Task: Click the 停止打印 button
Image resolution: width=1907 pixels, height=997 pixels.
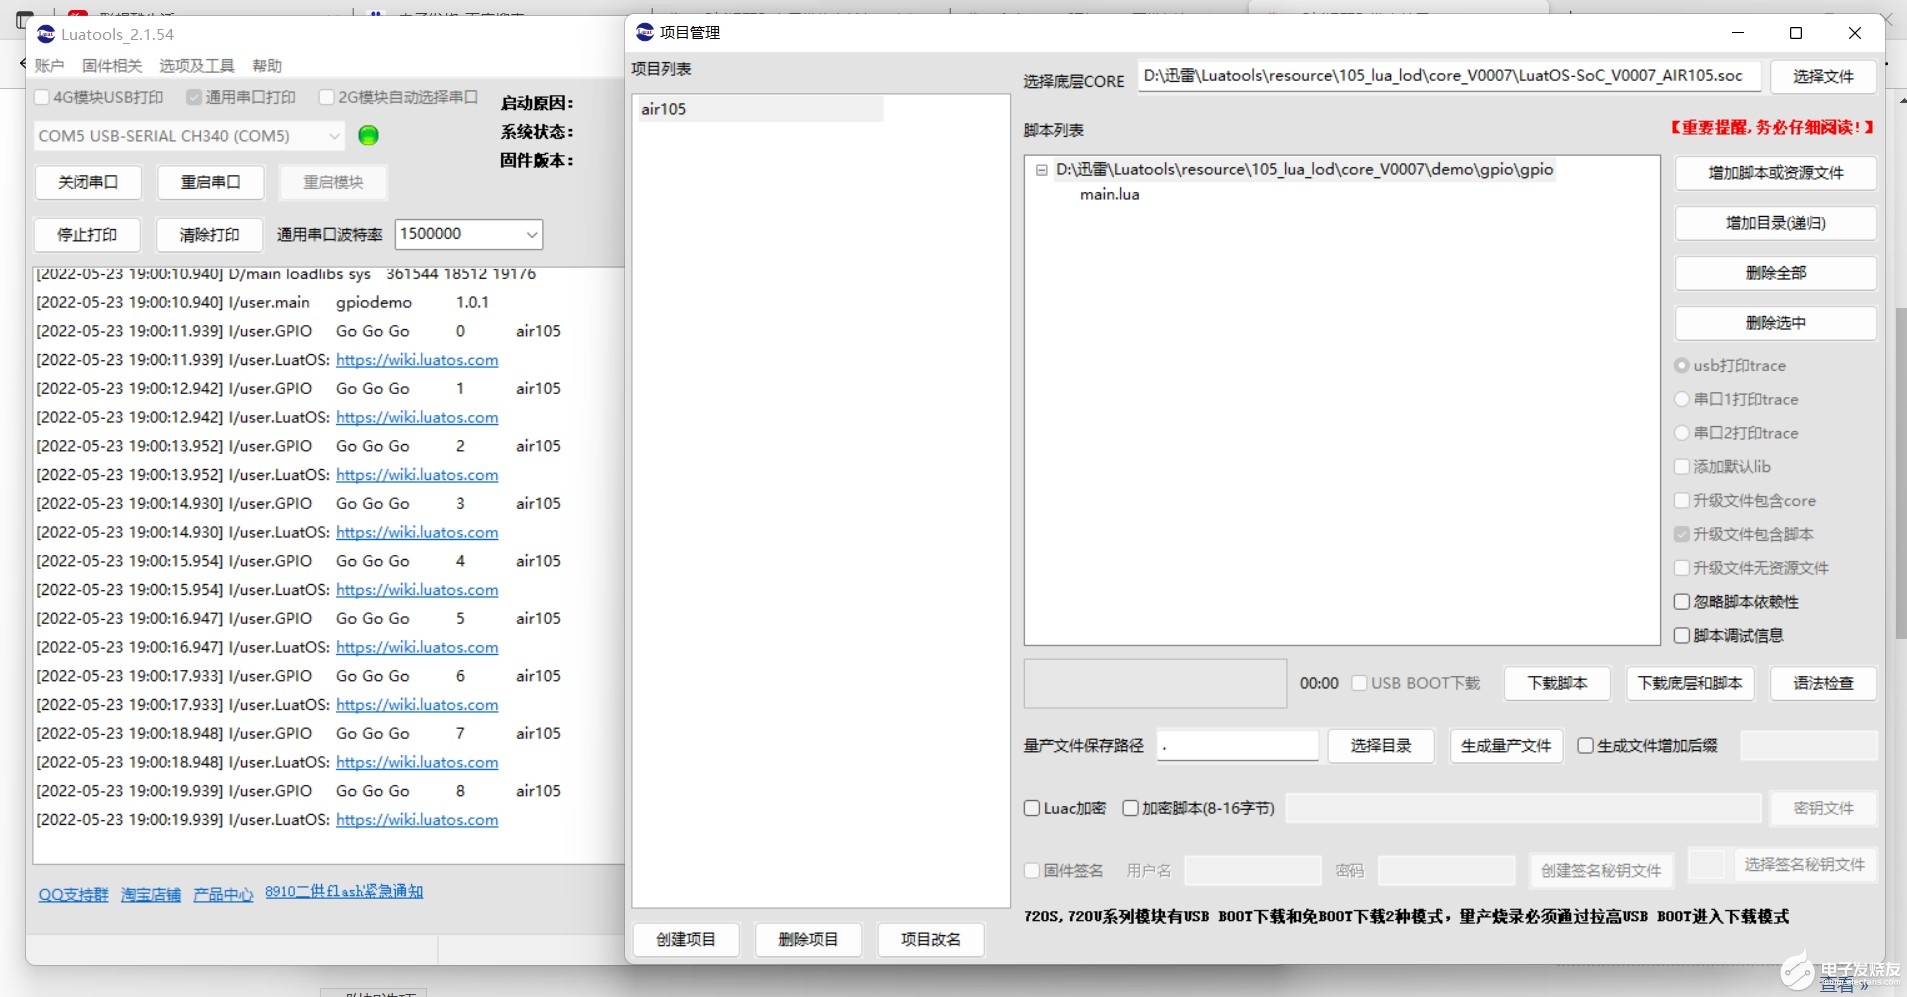Action: 87,235
